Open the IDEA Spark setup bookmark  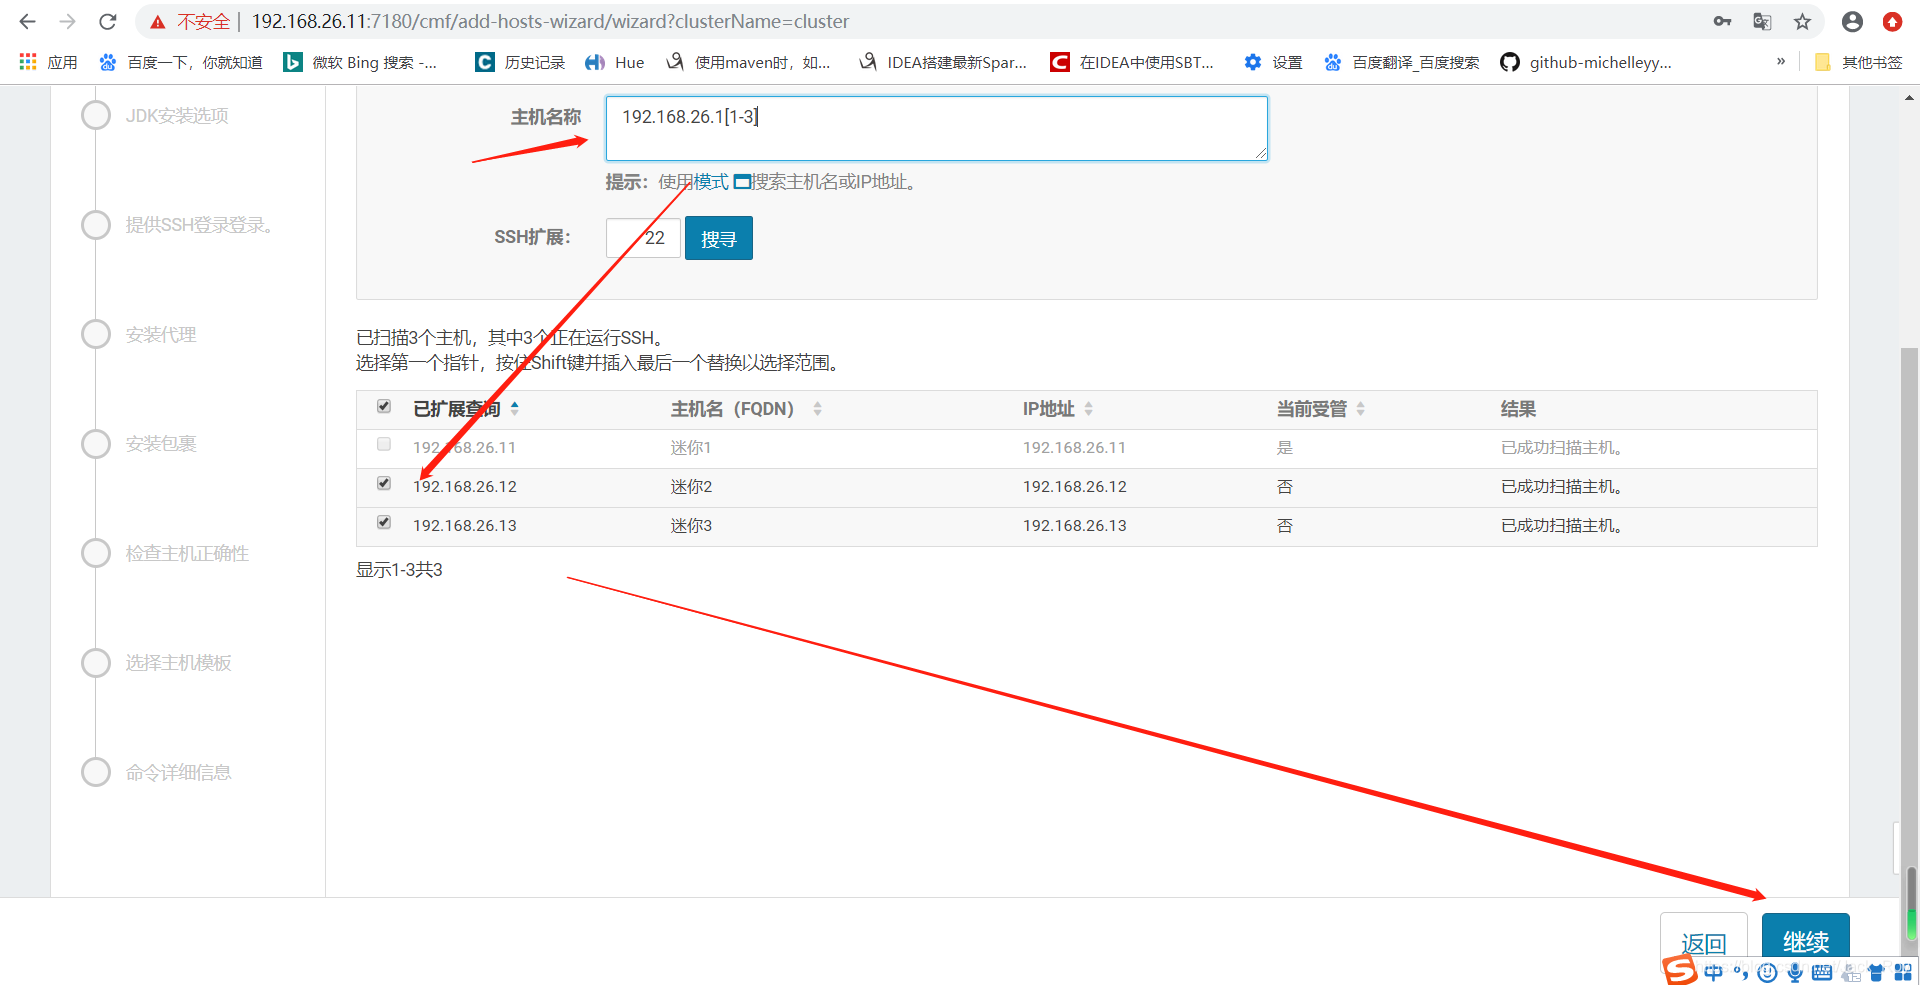(x=942, y=62)
